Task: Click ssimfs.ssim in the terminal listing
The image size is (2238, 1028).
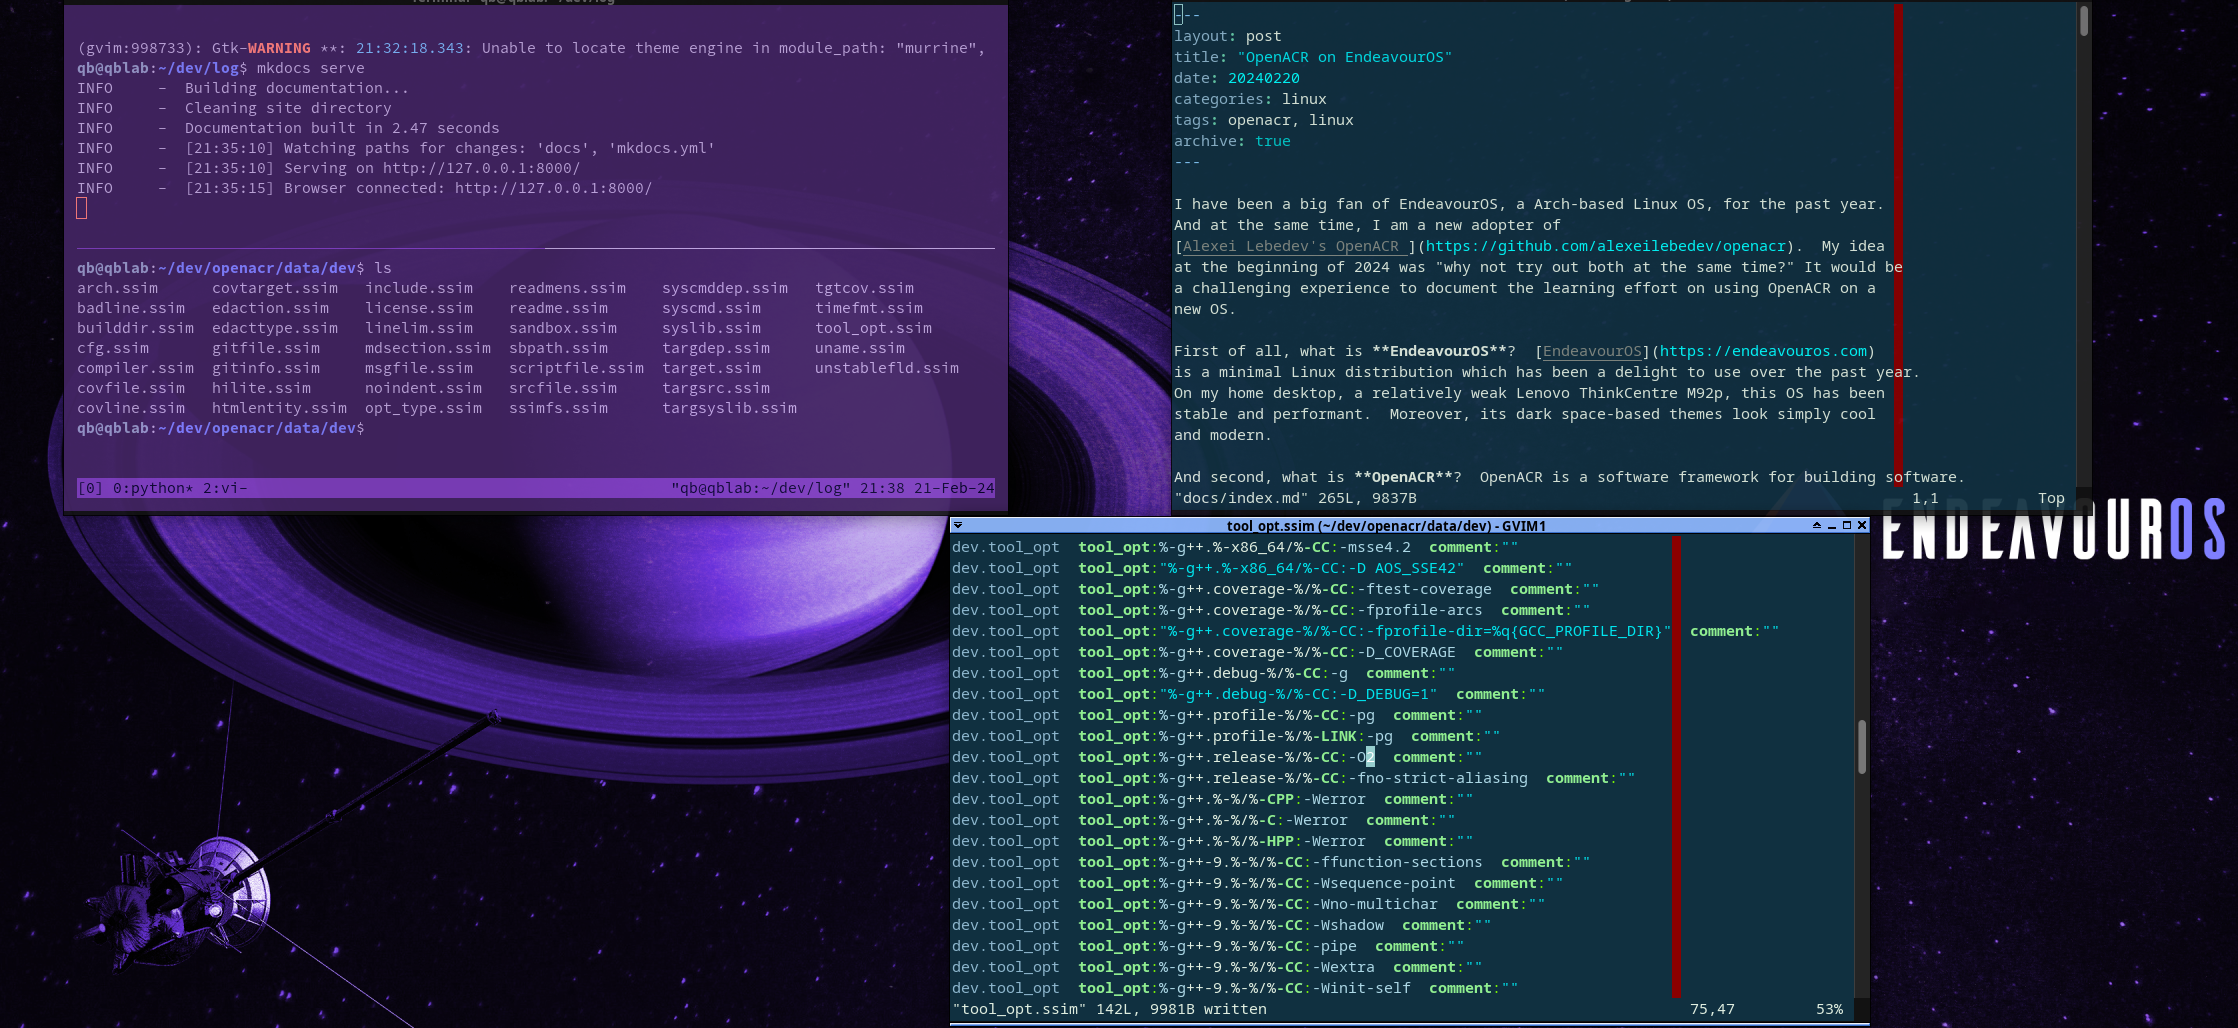Action: pos(558,408)
